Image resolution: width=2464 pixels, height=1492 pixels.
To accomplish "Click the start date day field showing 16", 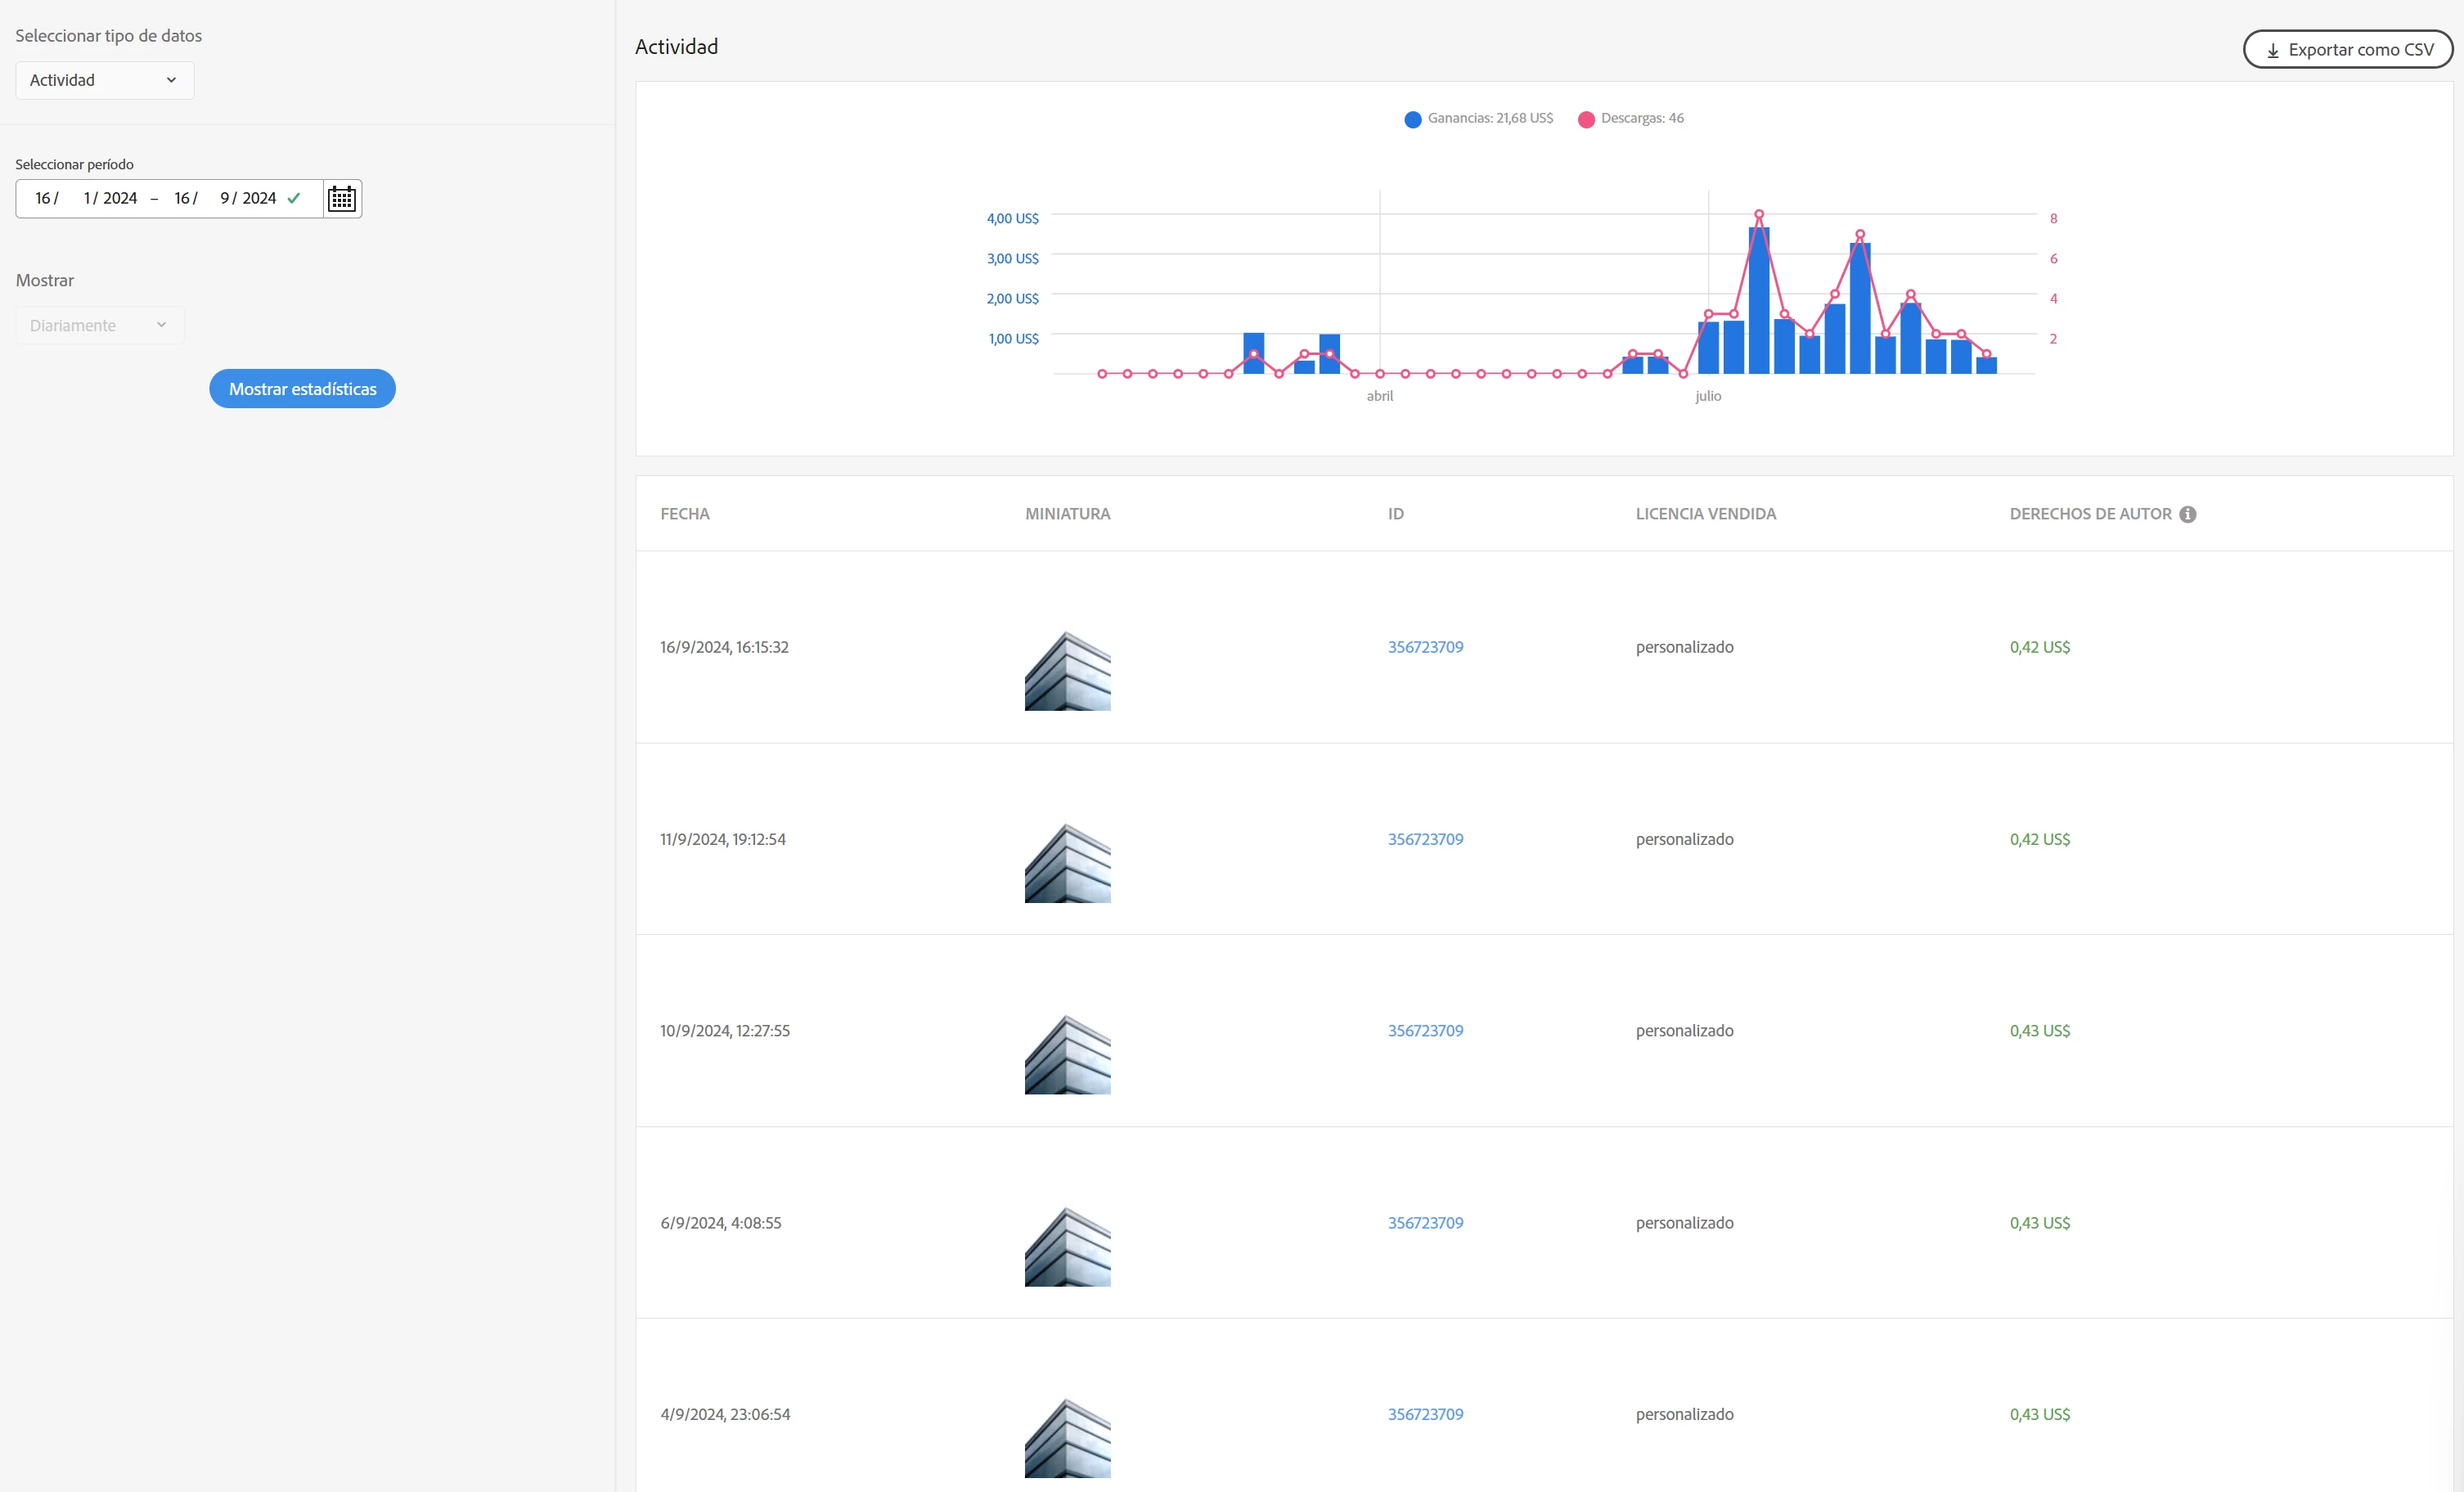I will pyautogui.click(x=43, y=198).
